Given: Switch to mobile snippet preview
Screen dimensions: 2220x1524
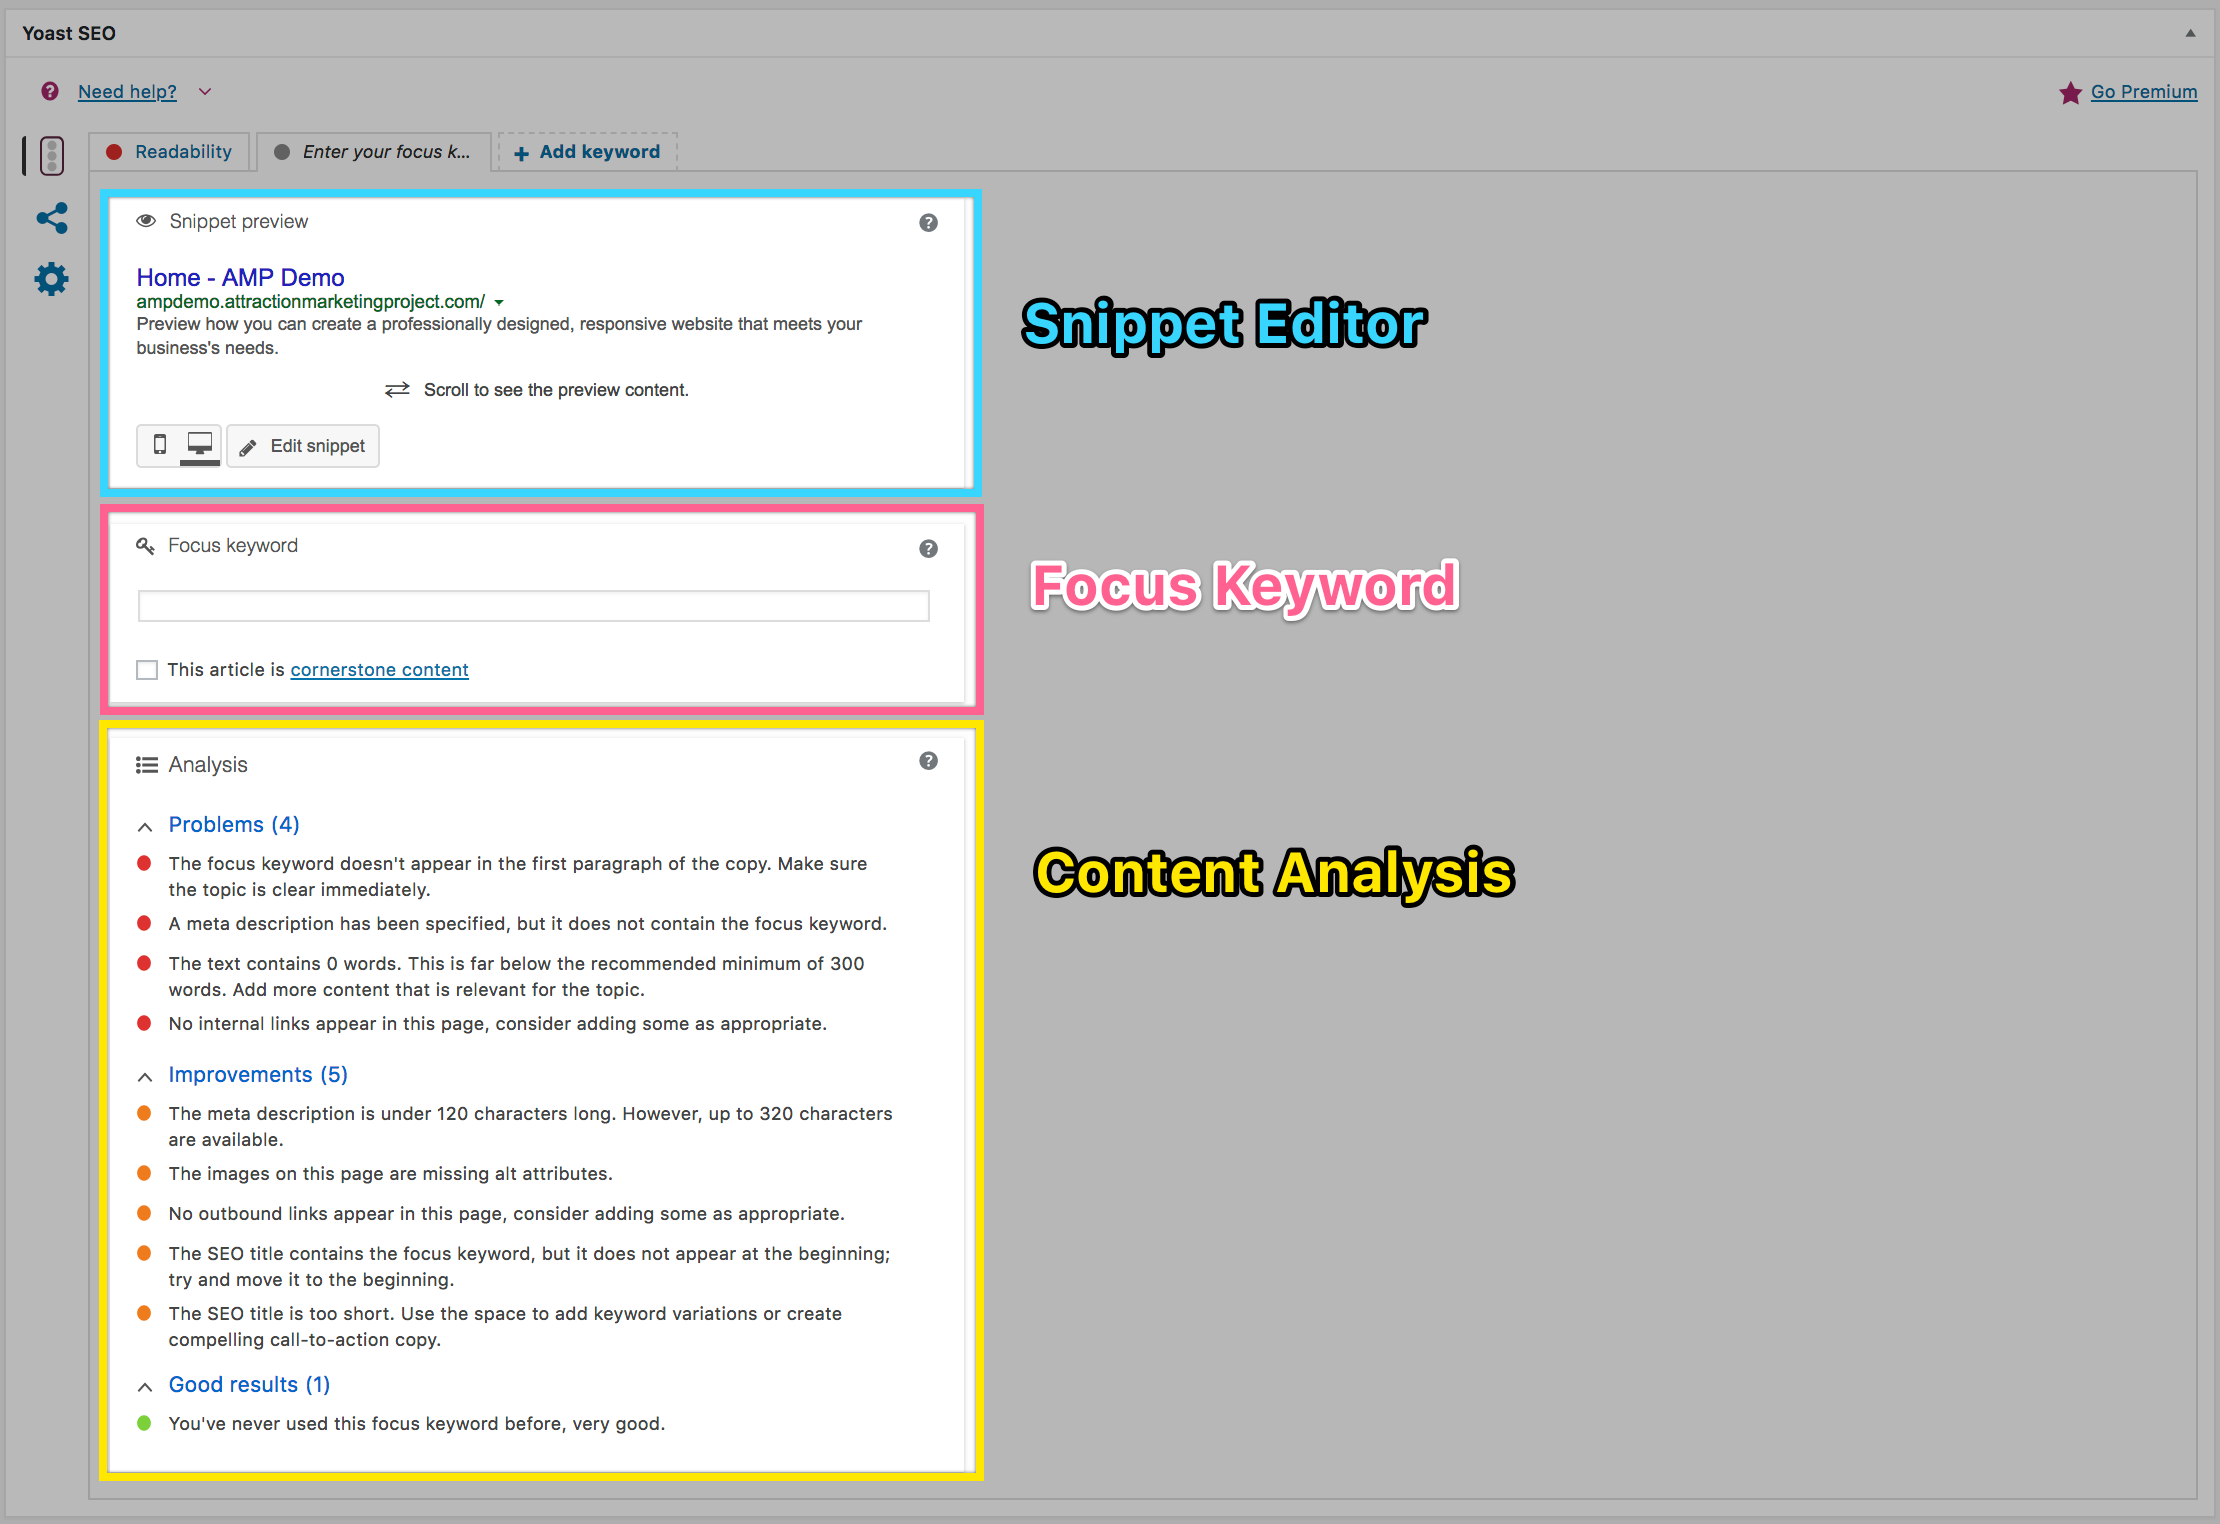Looking at the screenshot, I should click(x=159, y=444).
